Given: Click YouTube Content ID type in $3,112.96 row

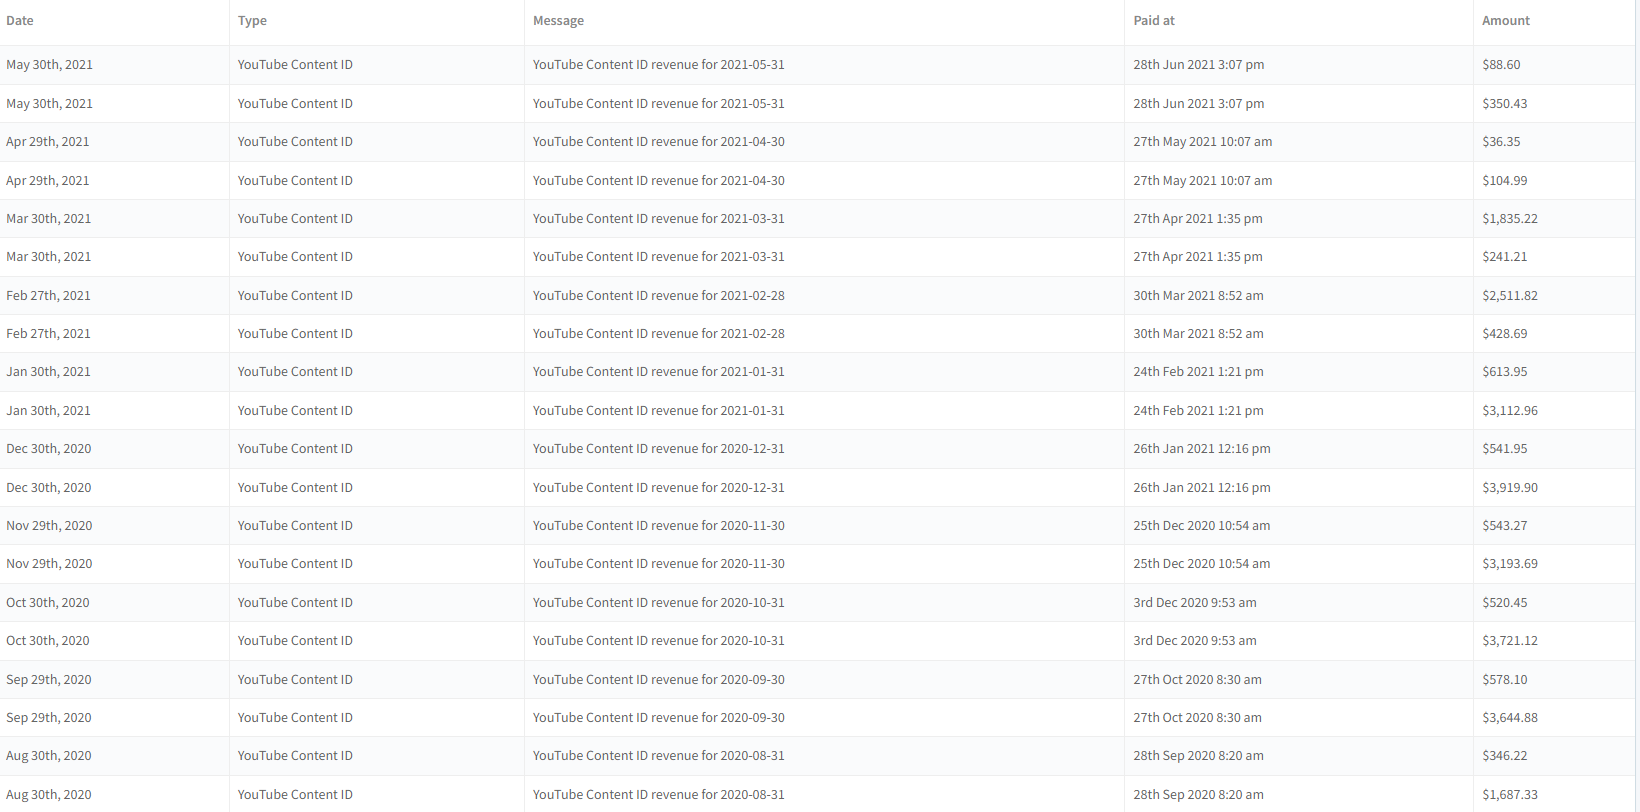Looking at the screenshot, I should tap(295, 411).
